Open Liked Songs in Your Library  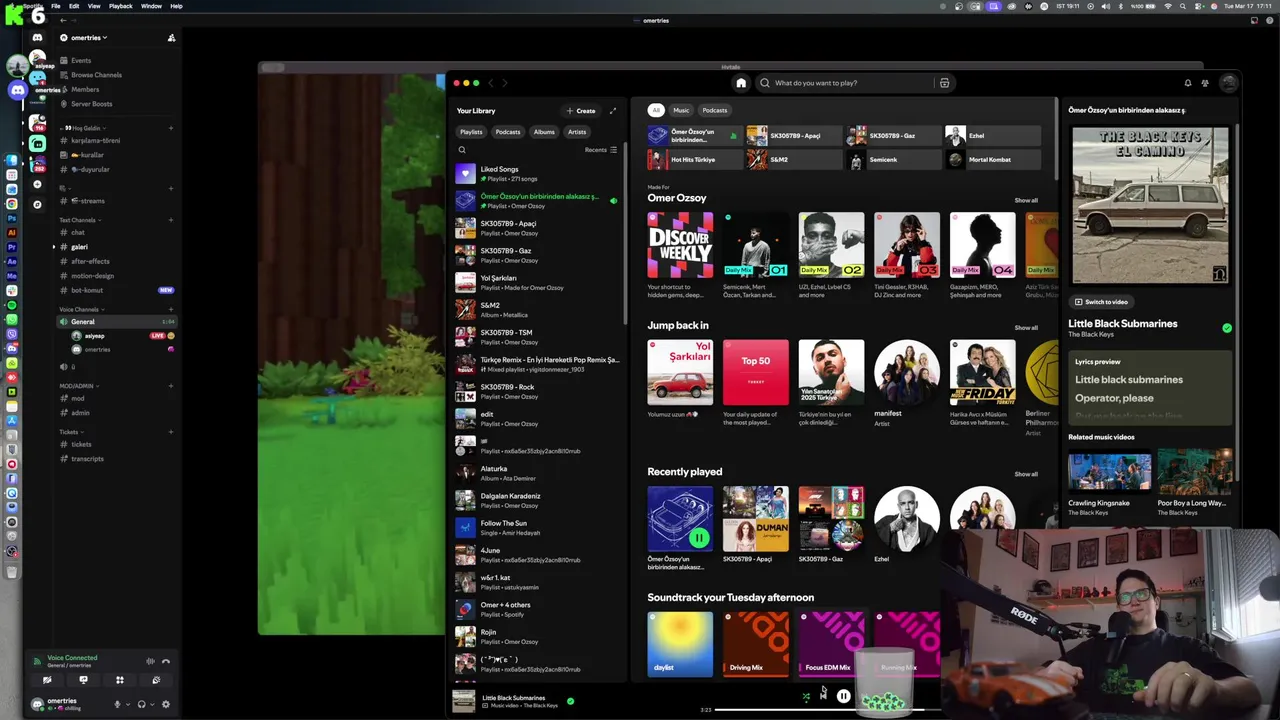536,173
